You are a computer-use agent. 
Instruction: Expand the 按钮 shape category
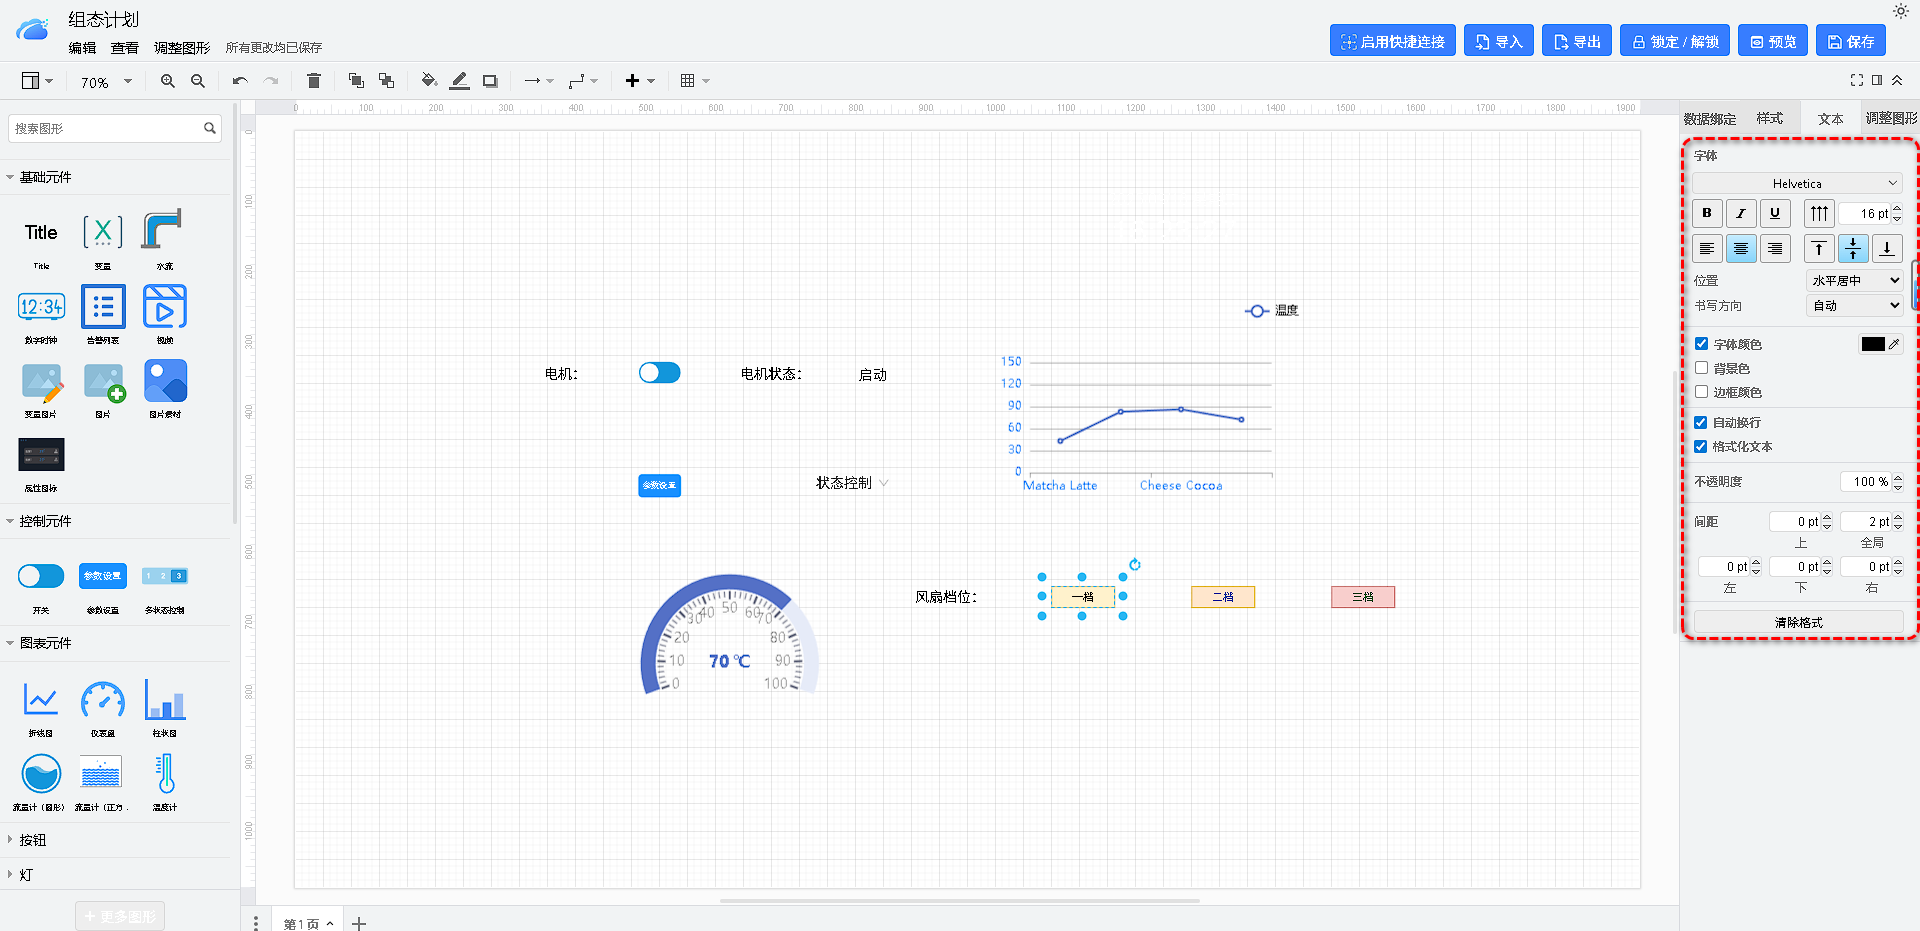(32, 840)
